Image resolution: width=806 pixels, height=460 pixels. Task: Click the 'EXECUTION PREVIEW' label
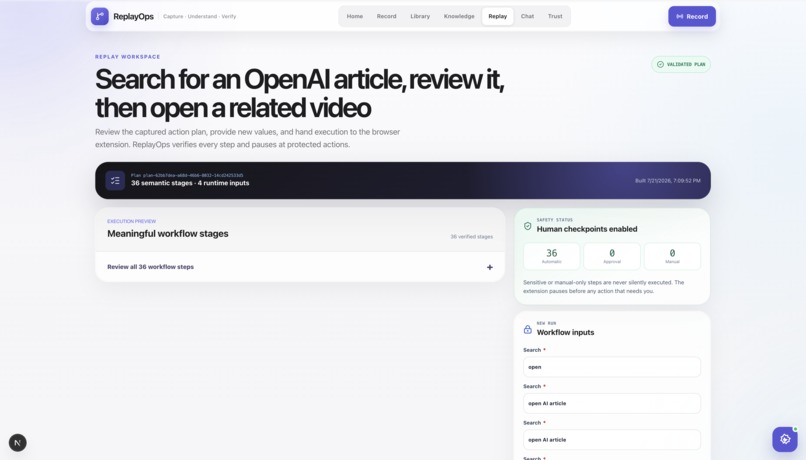(x=131, y=222)
